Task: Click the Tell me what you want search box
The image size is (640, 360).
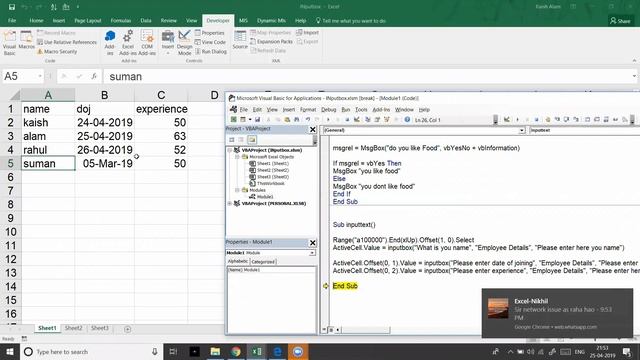Action: pyautogui.click(x=351, y=20)
